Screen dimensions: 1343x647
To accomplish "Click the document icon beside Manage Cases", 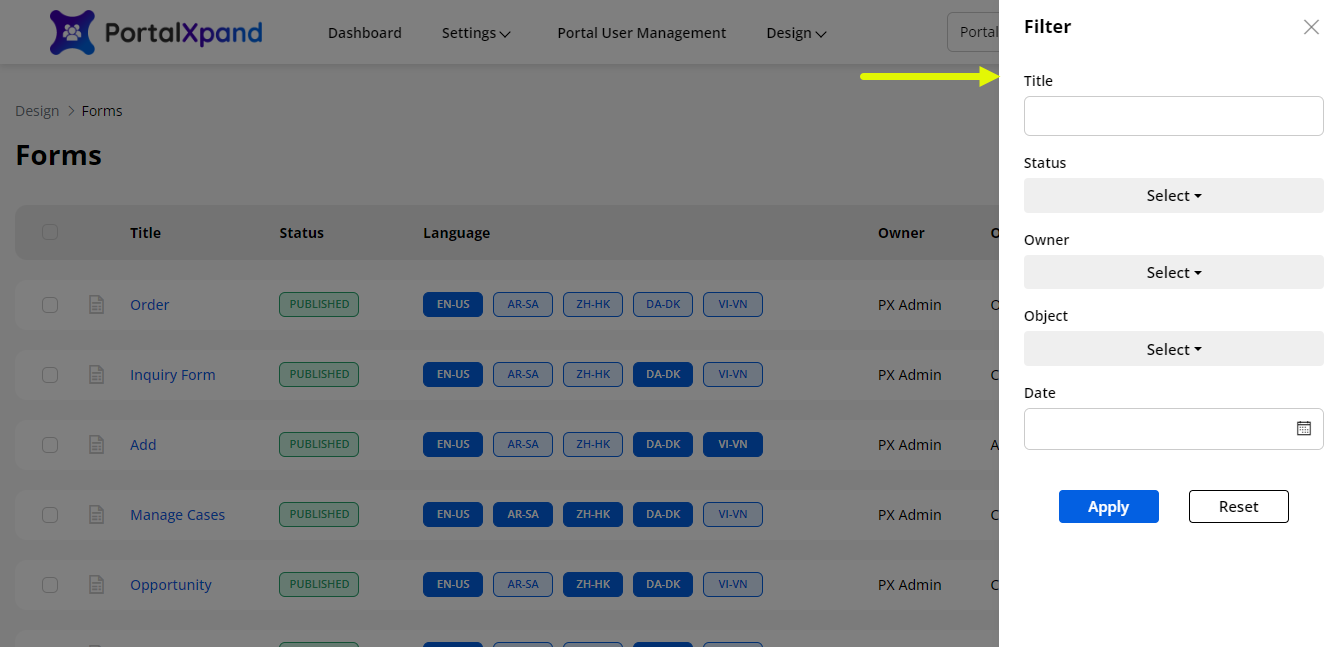I will click(97, 515).
